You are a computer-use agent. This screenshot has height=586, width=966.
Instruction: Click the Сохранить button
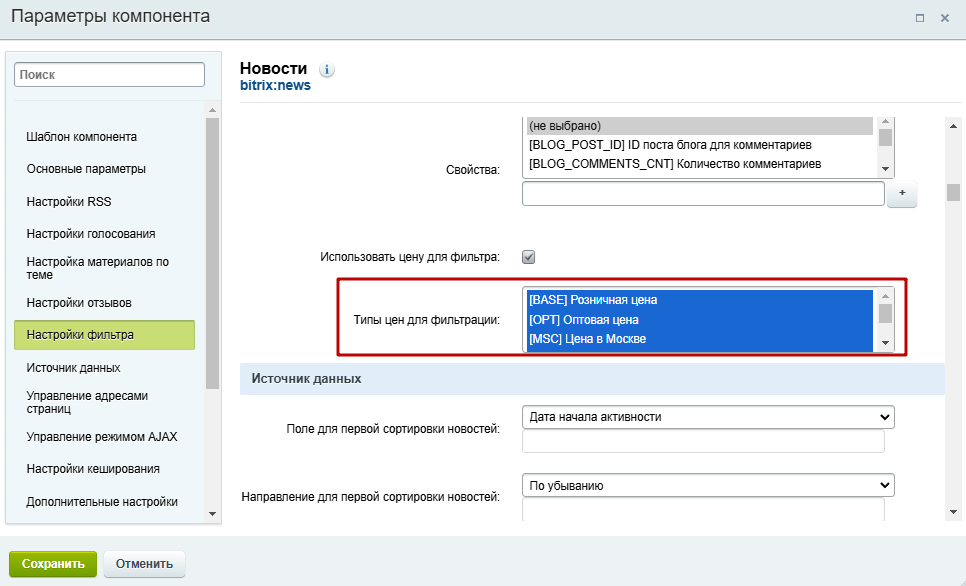click(x=53, y=564)
